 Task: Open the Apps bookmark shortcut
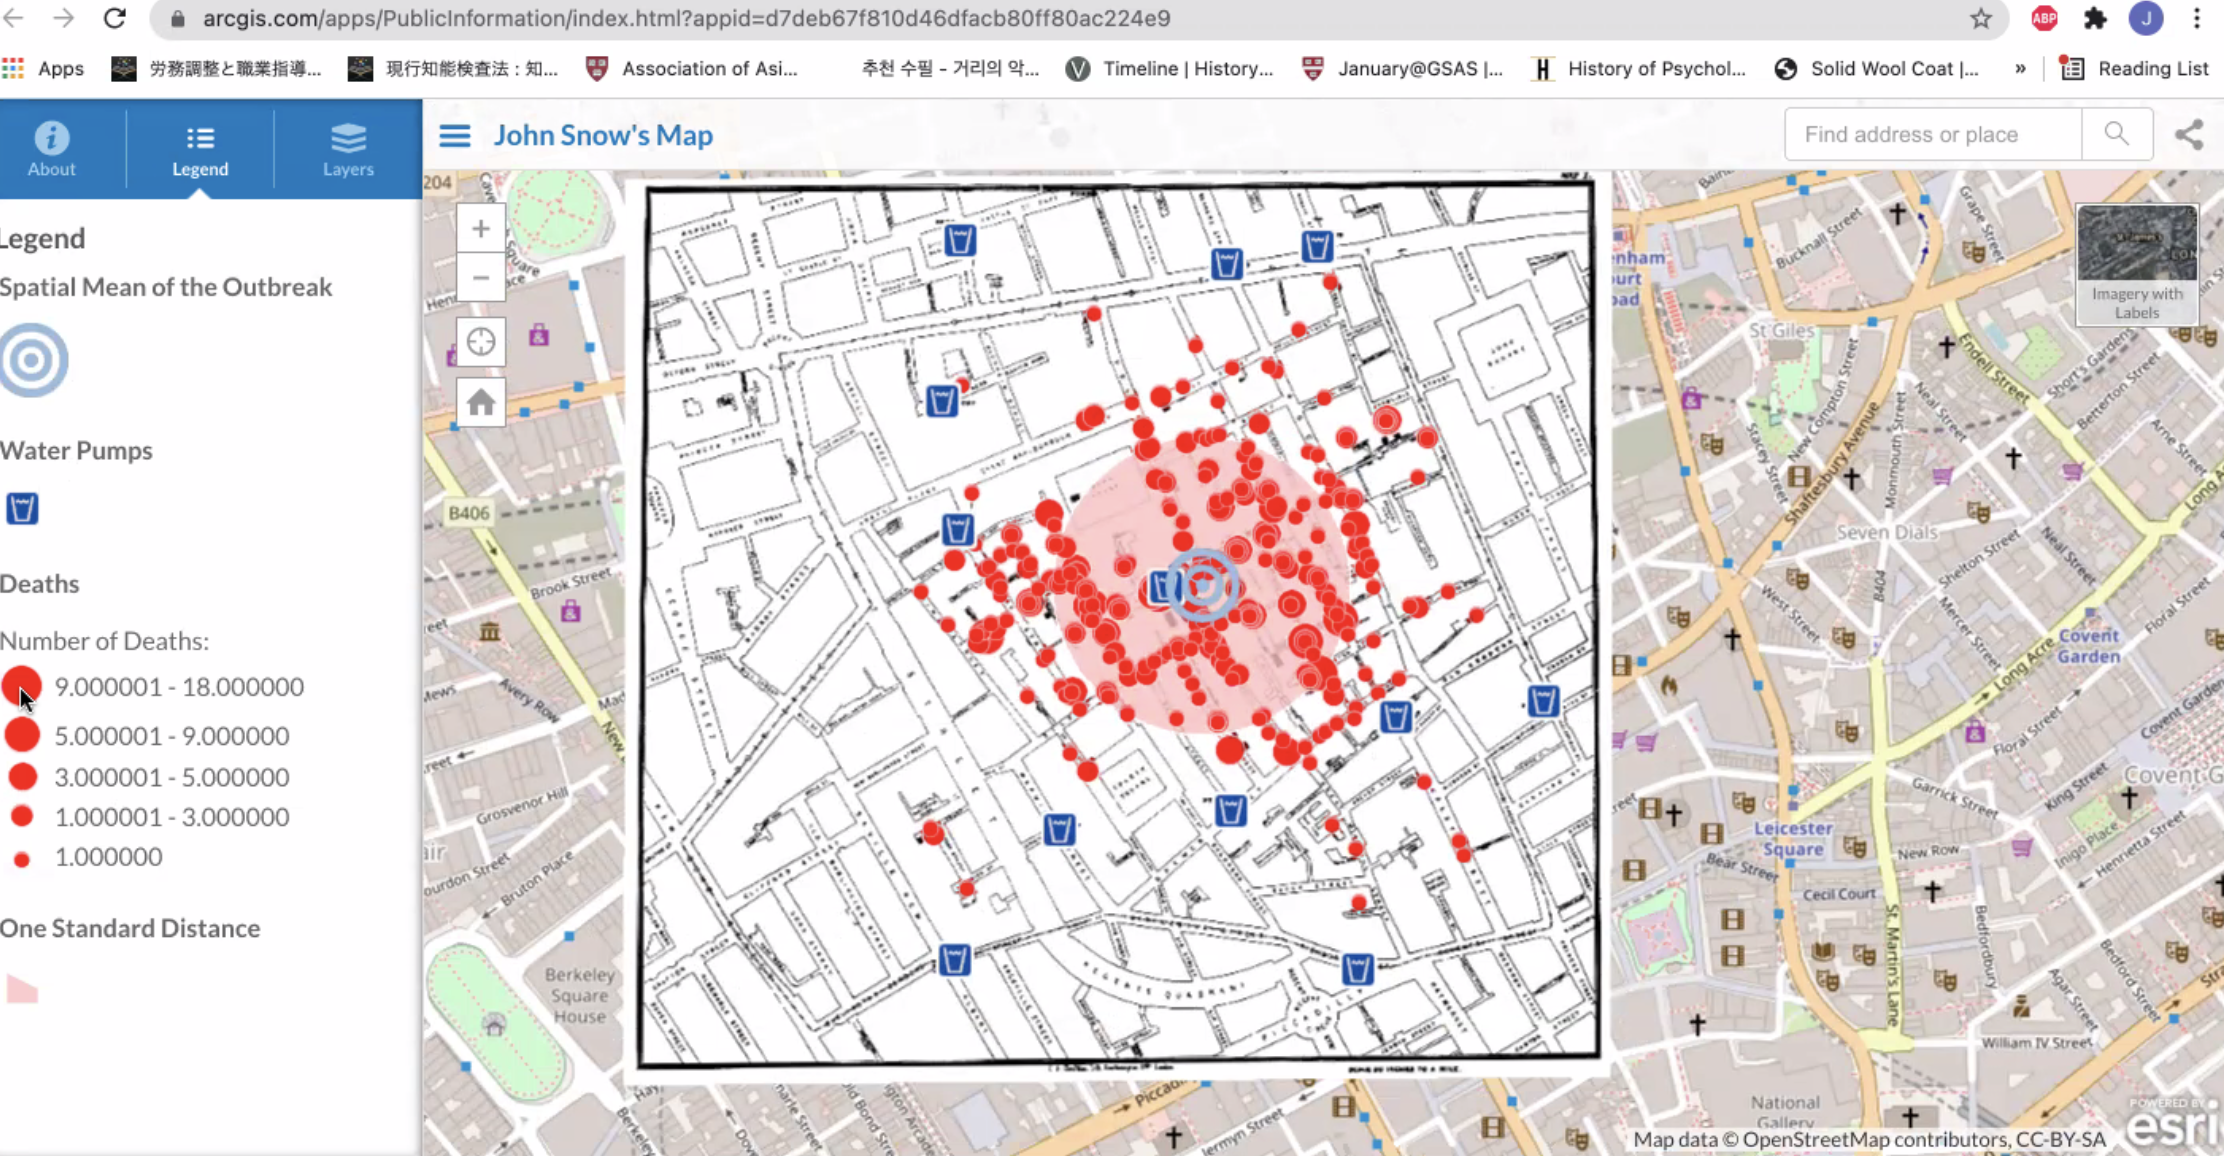[x=44, y=69]
